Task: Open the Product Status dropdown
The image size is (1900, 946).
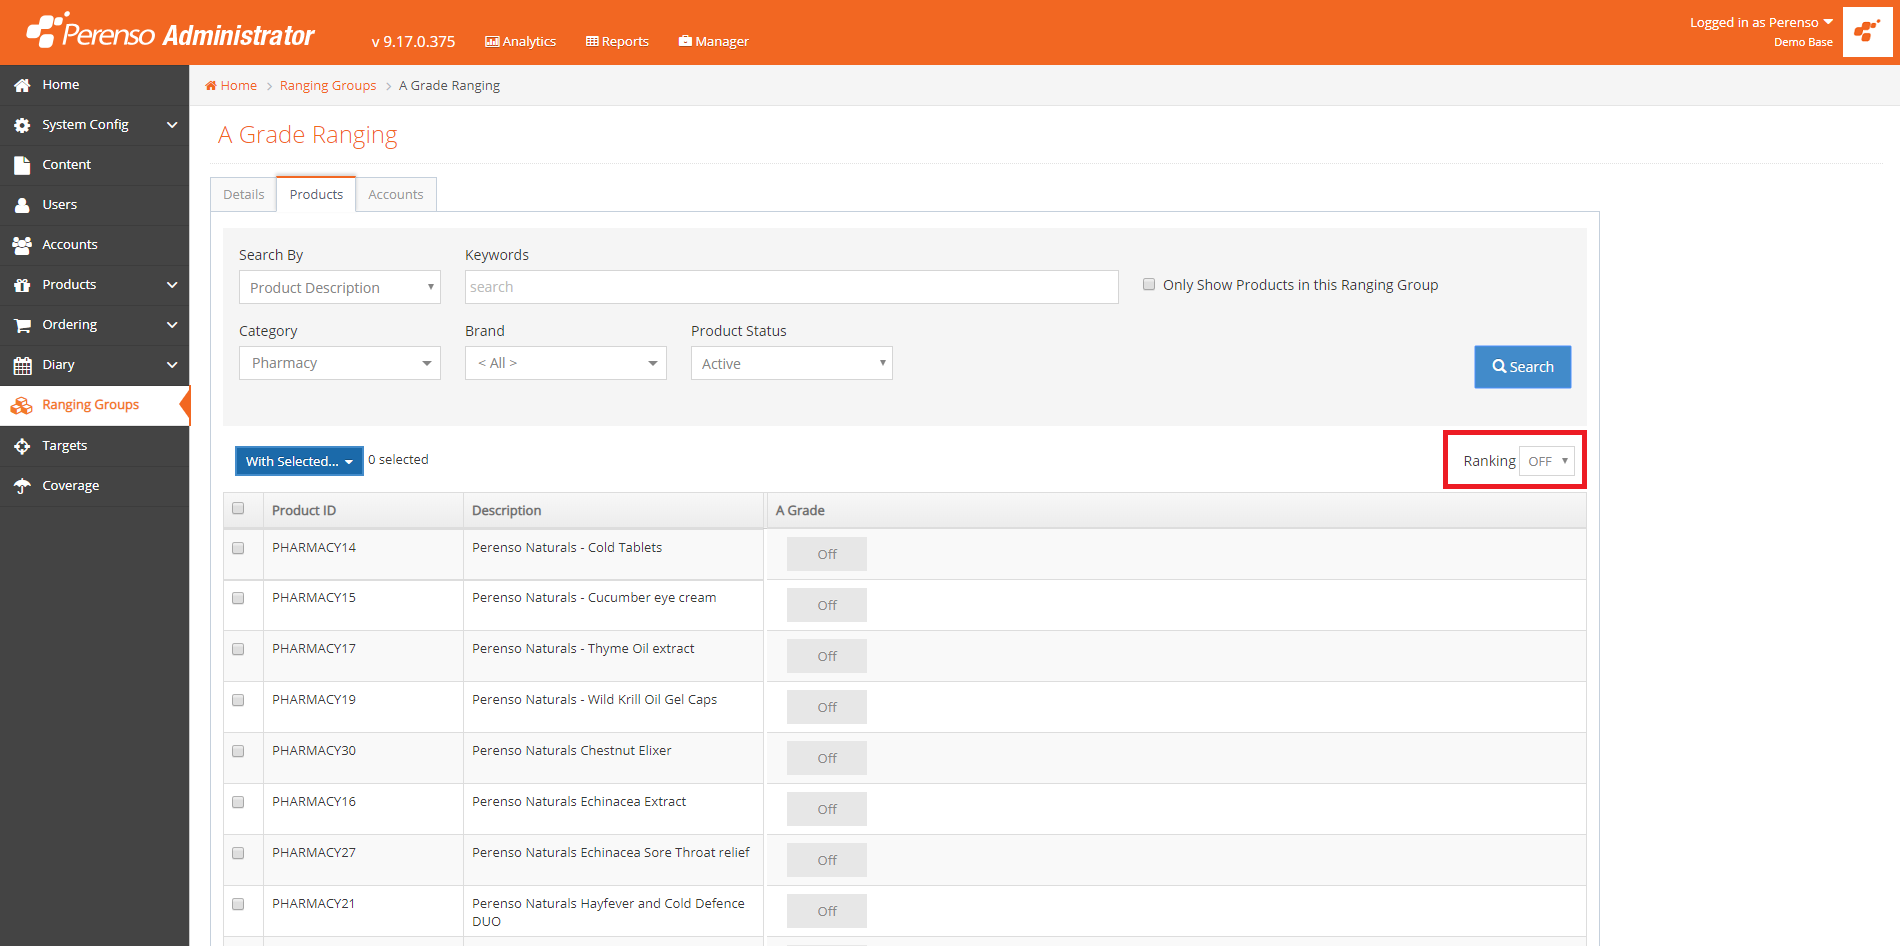Action: [x=792, y=363]
